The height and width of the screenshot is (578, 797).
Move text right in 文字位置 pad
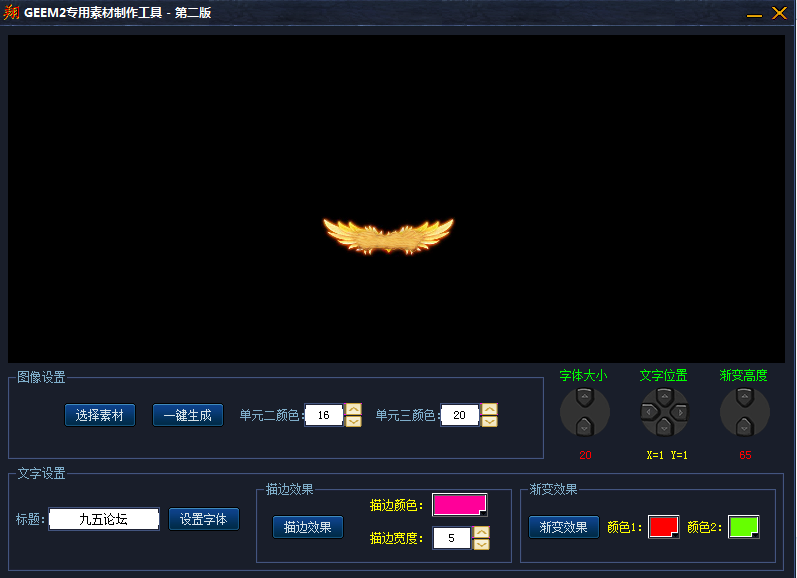pyautogui.click(x=680, y=412)
